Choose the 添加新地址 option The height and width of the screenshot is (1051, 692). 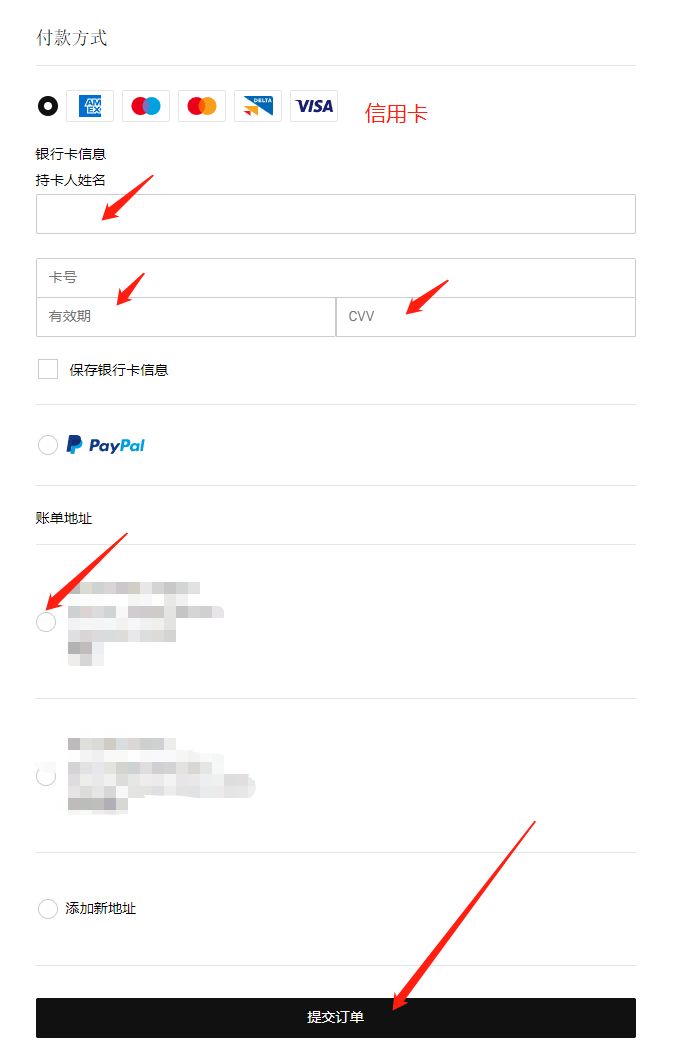tap(48, 909)
